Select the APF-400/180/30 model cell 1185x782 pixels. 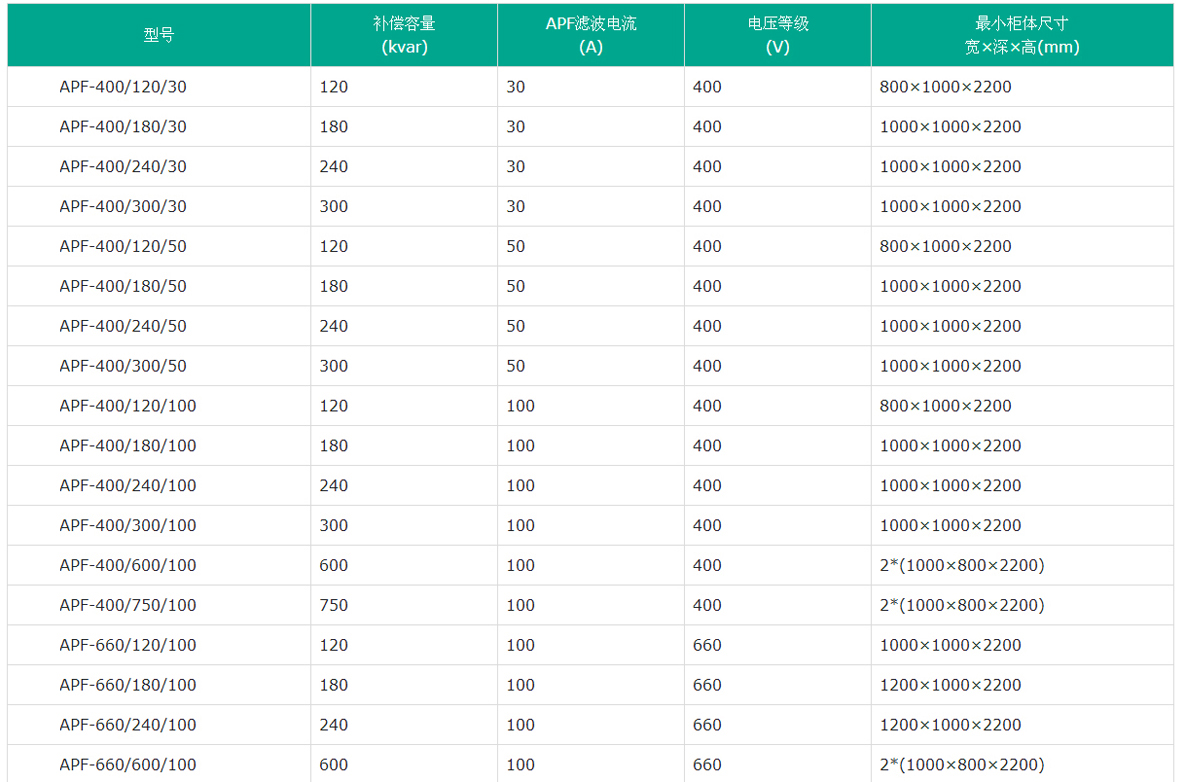point(123,127)
